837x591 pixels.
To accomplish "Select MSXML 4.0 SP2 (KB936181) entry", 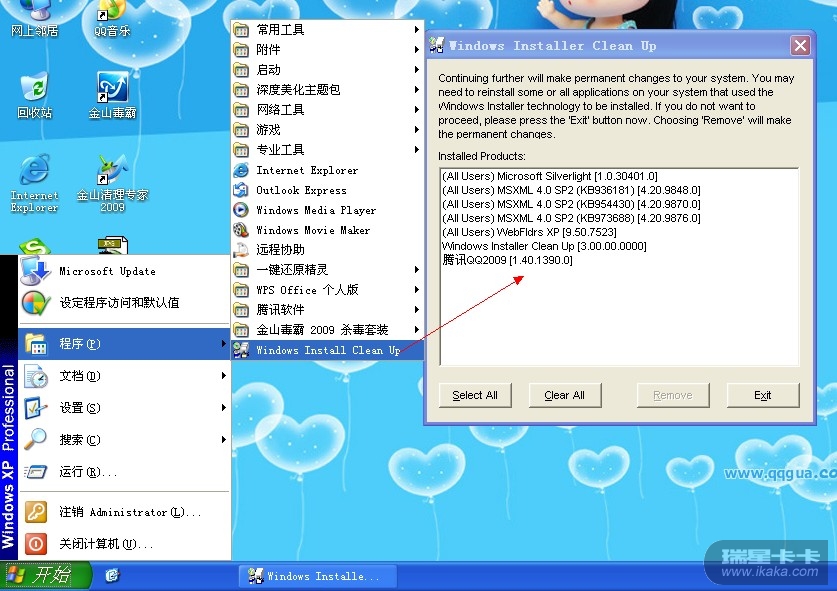I will (571, 190).
